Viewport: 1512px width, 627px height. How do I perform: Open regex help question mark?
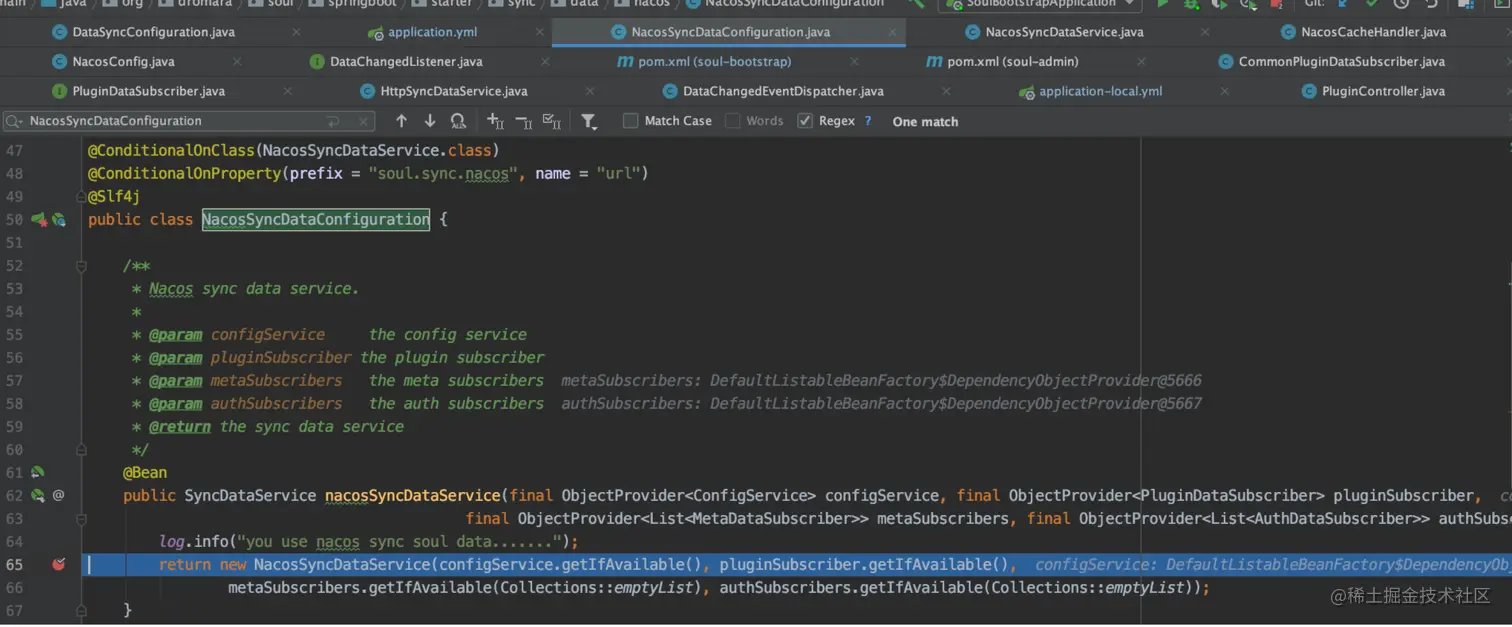[867, 121]
